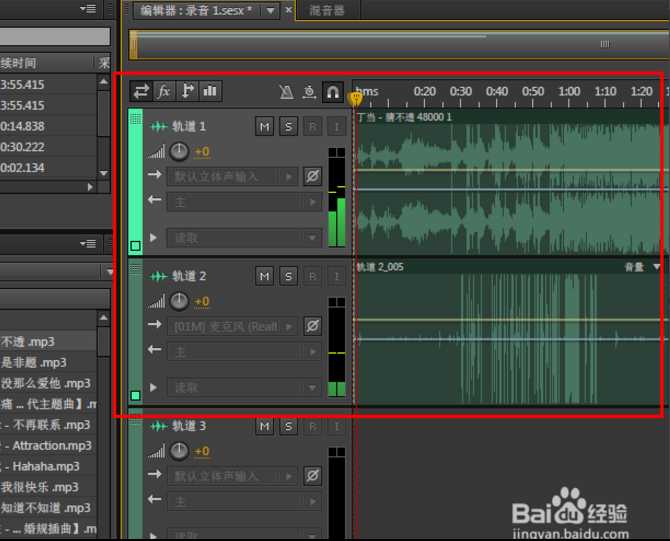Toggle input monitoring on 轨道 1
The height and width of the screenshot is (541, 670).
[336, 126]
